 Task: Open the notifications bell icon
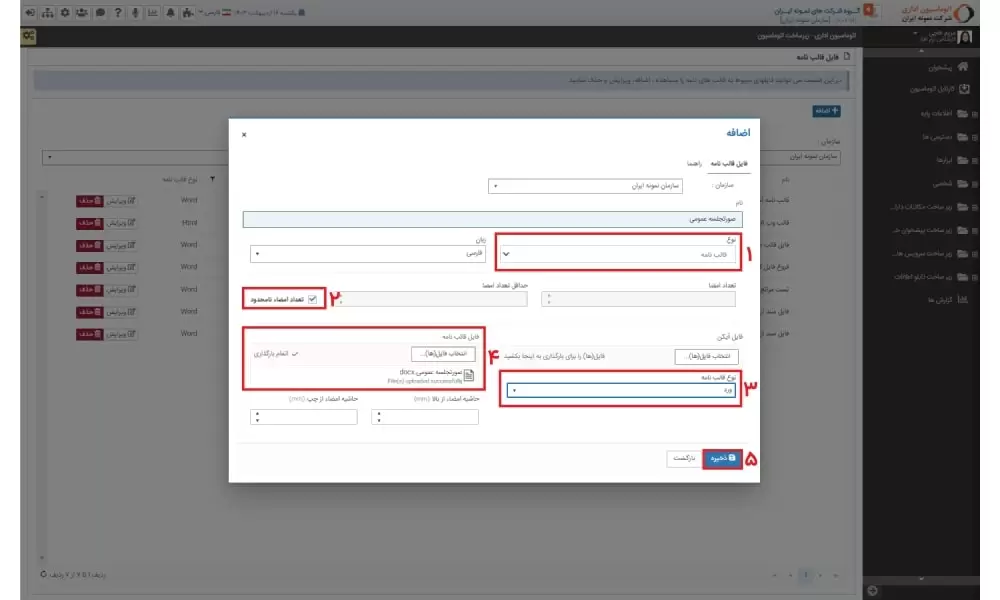[x=170, y=13]
